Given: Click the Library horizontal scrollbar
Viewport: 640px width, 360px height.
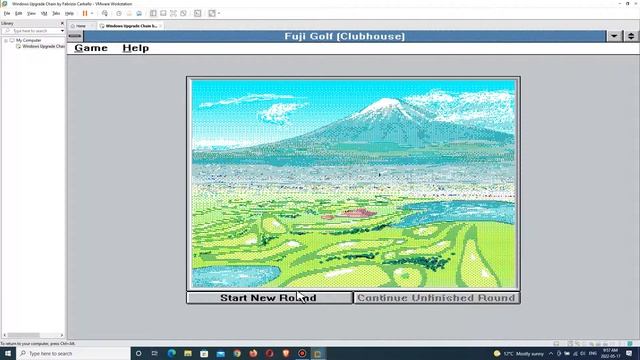Looking at the screenshot, I should click(x=33, y=335).
